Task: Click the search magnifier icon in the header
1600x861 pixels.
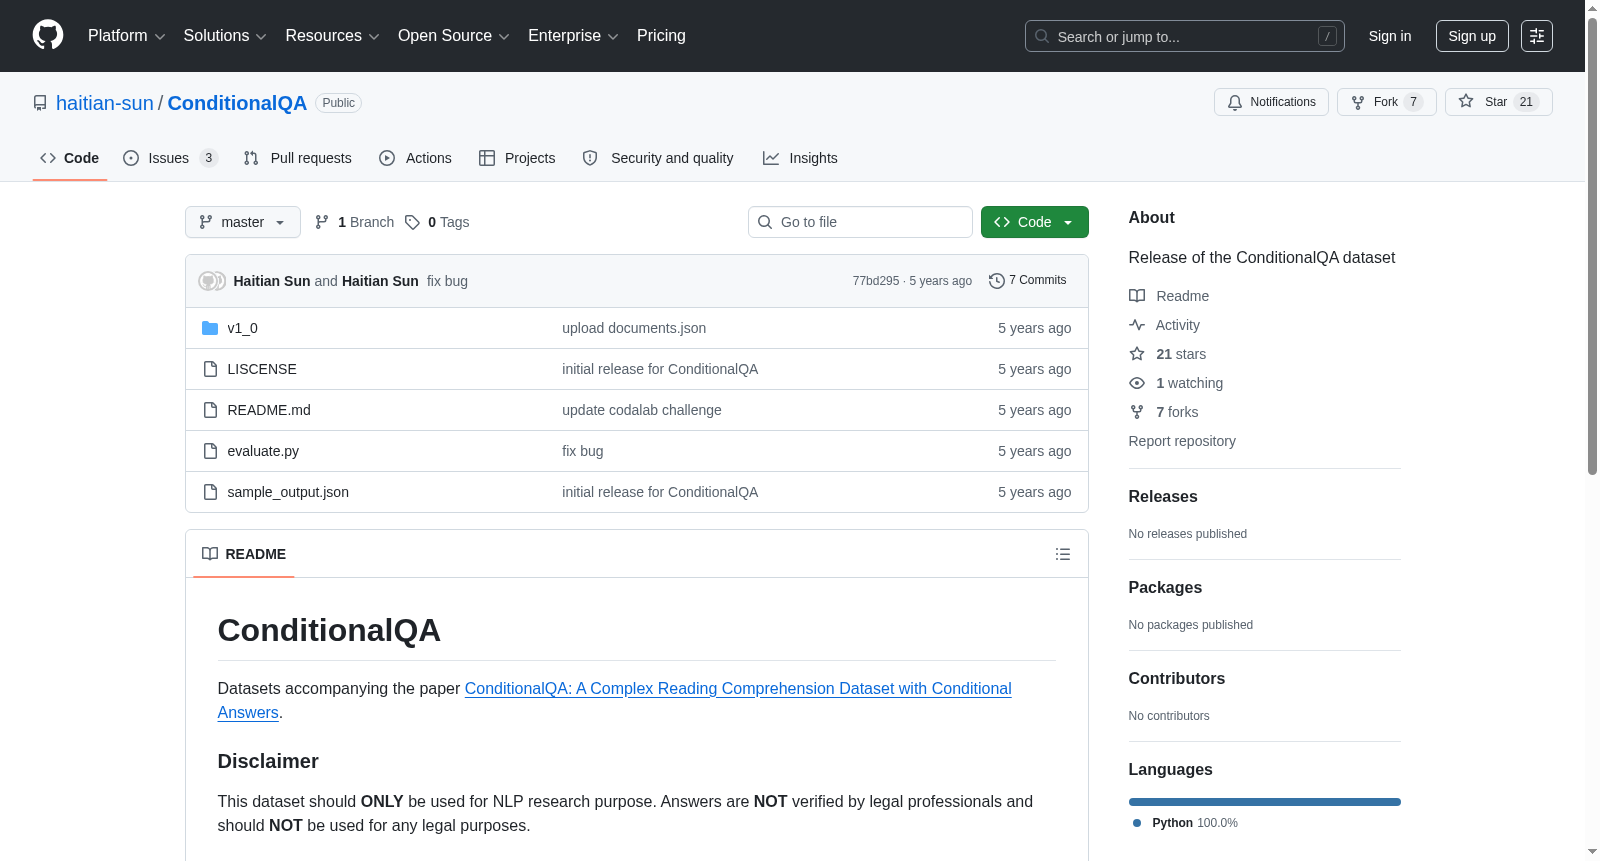Action: [1042, 36]
